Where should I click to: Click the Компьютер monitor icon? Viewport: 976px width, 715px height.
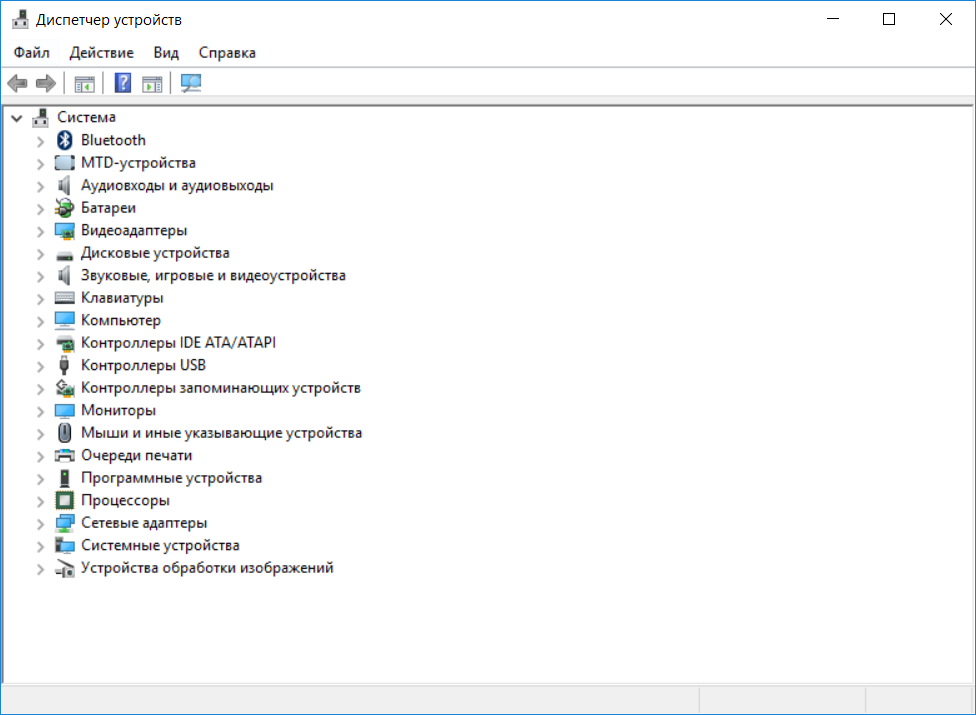[65, 320]
